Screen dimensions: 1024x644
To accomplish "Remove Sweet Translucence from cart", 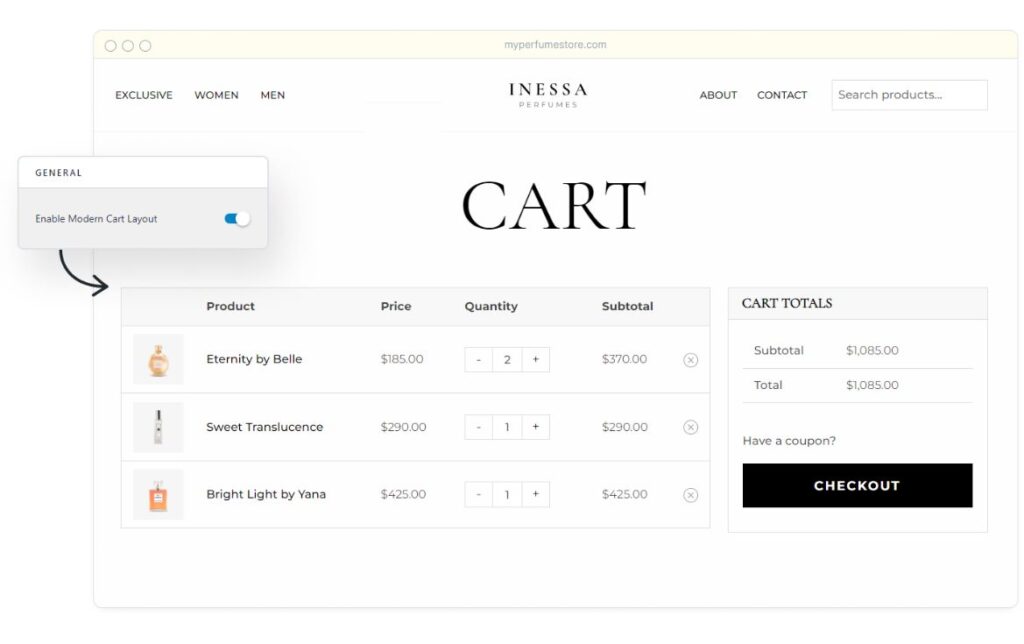I will (x=690, y=427).
